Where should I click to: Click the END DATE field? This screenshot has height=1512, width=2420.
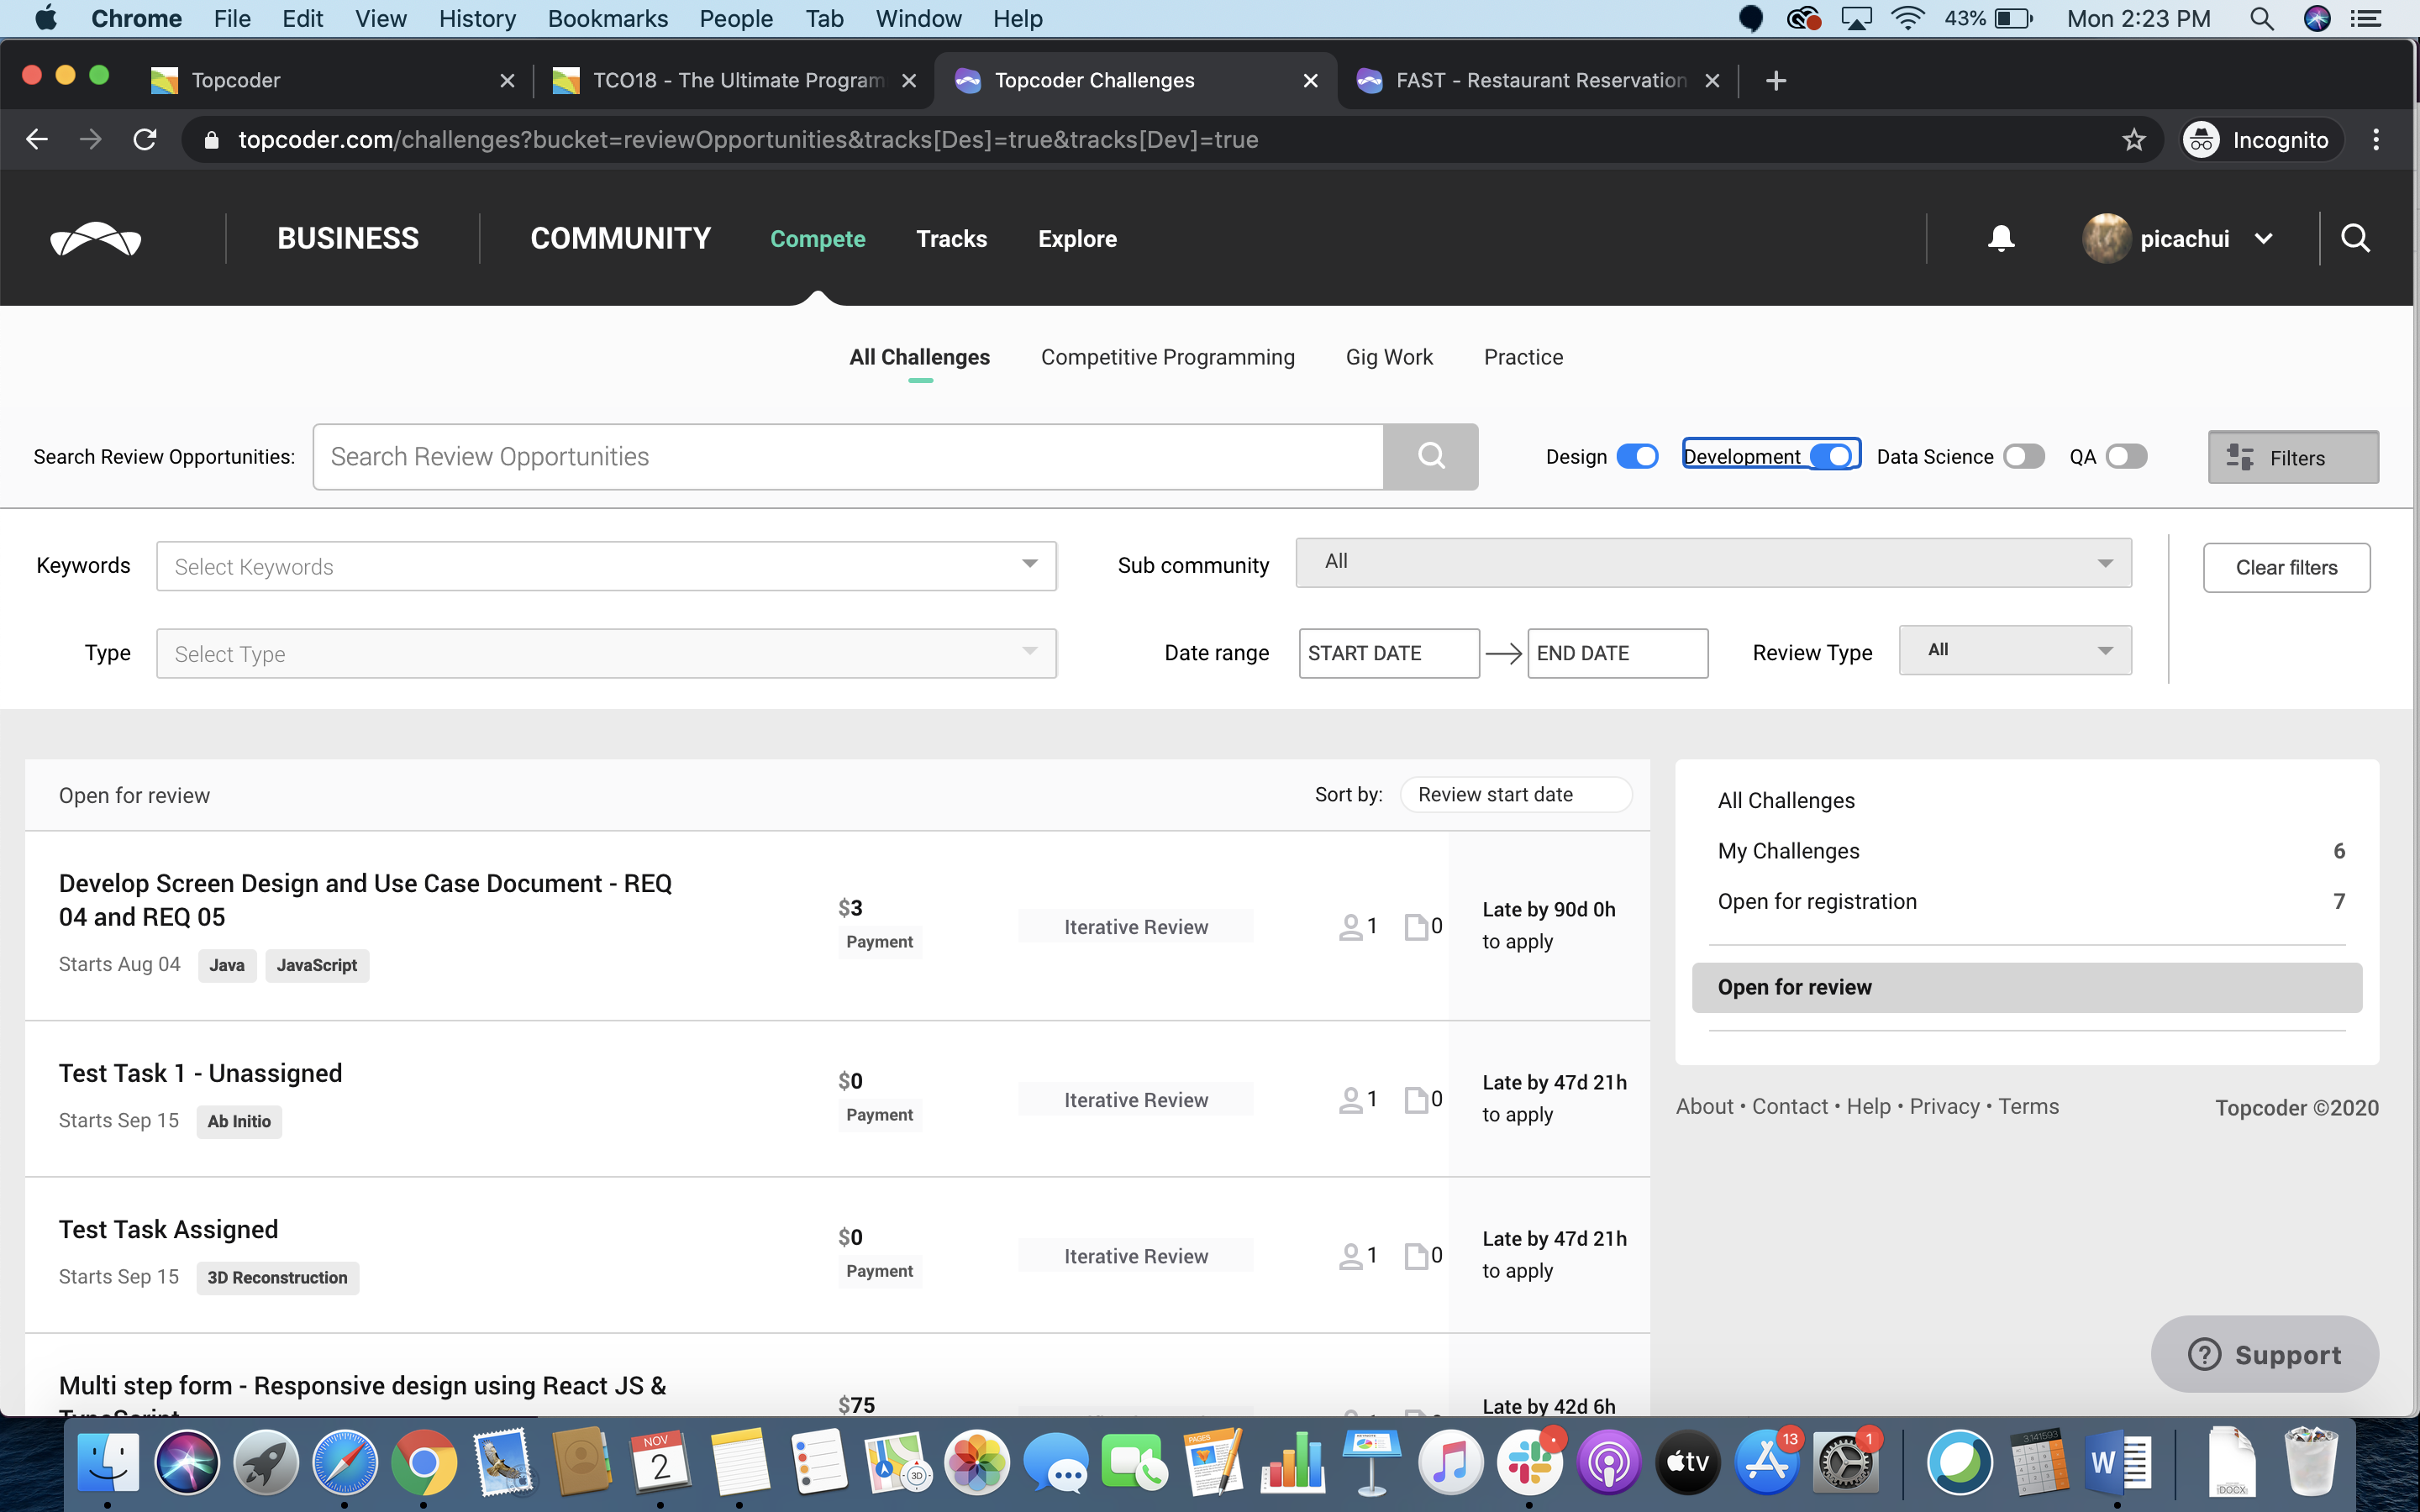tap(1617, 653)
